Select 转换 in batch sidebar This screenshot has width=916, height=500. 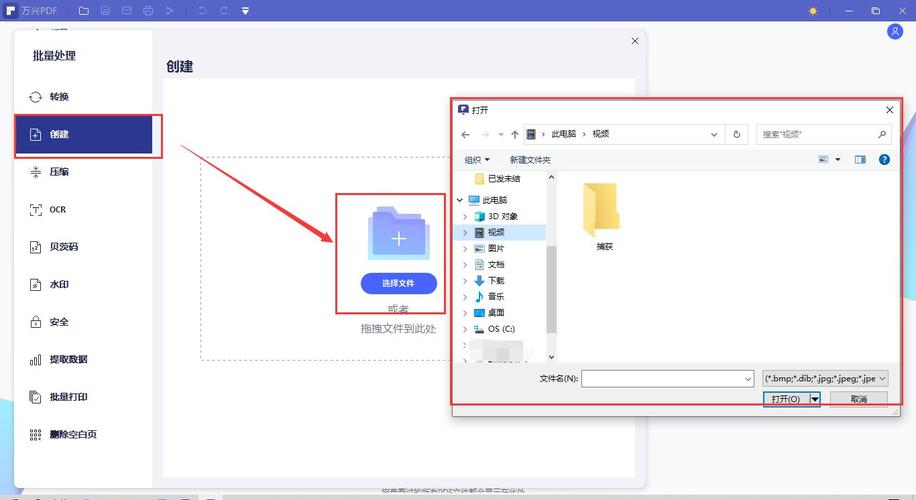coord(84,97)
